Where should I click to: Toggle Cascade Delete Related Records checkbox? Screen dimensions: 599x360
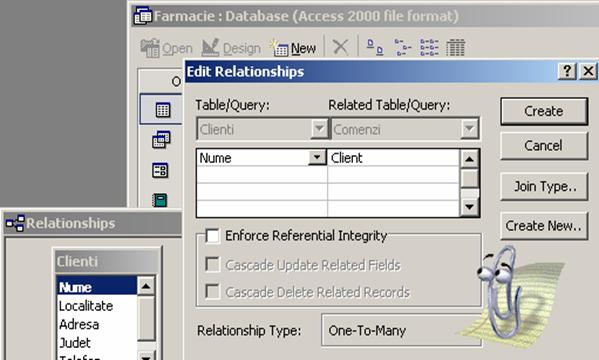point(212,292)
